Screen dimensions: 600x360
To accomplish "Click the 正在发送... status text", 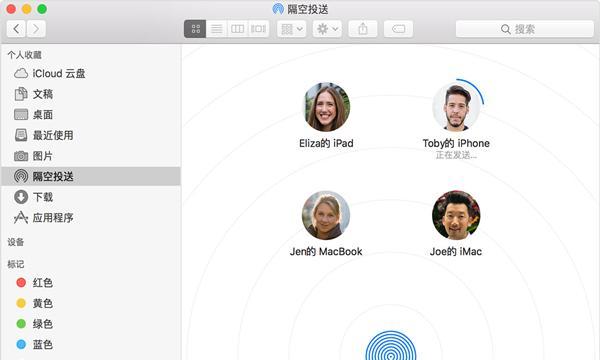I will click(456, 155).
